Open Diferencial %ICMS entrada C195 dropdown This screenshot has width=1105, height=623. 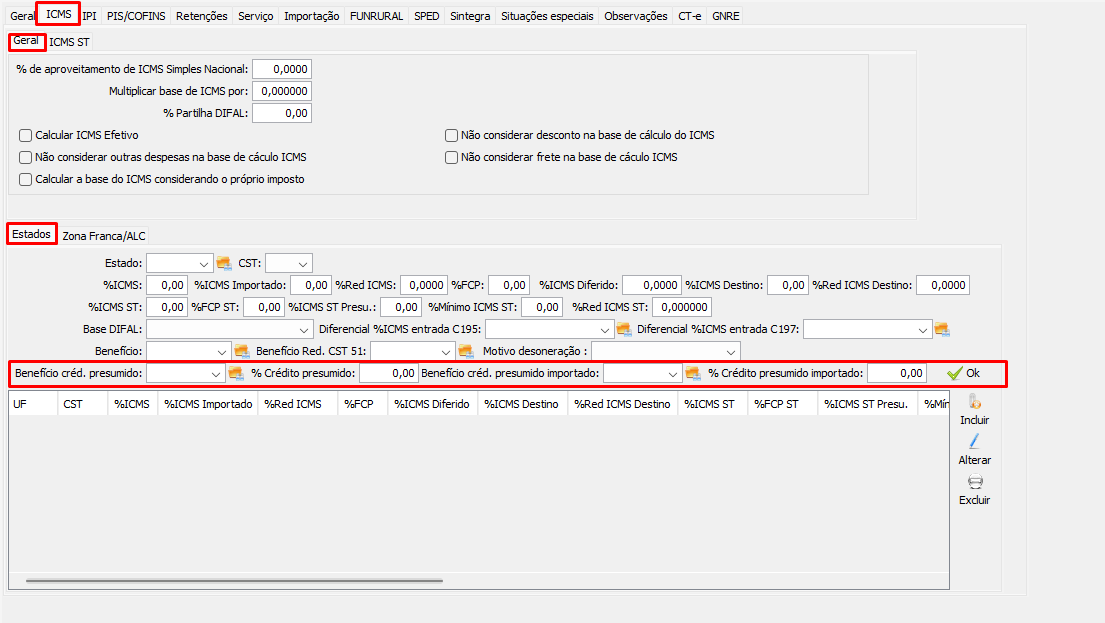(x=549, y=329)
